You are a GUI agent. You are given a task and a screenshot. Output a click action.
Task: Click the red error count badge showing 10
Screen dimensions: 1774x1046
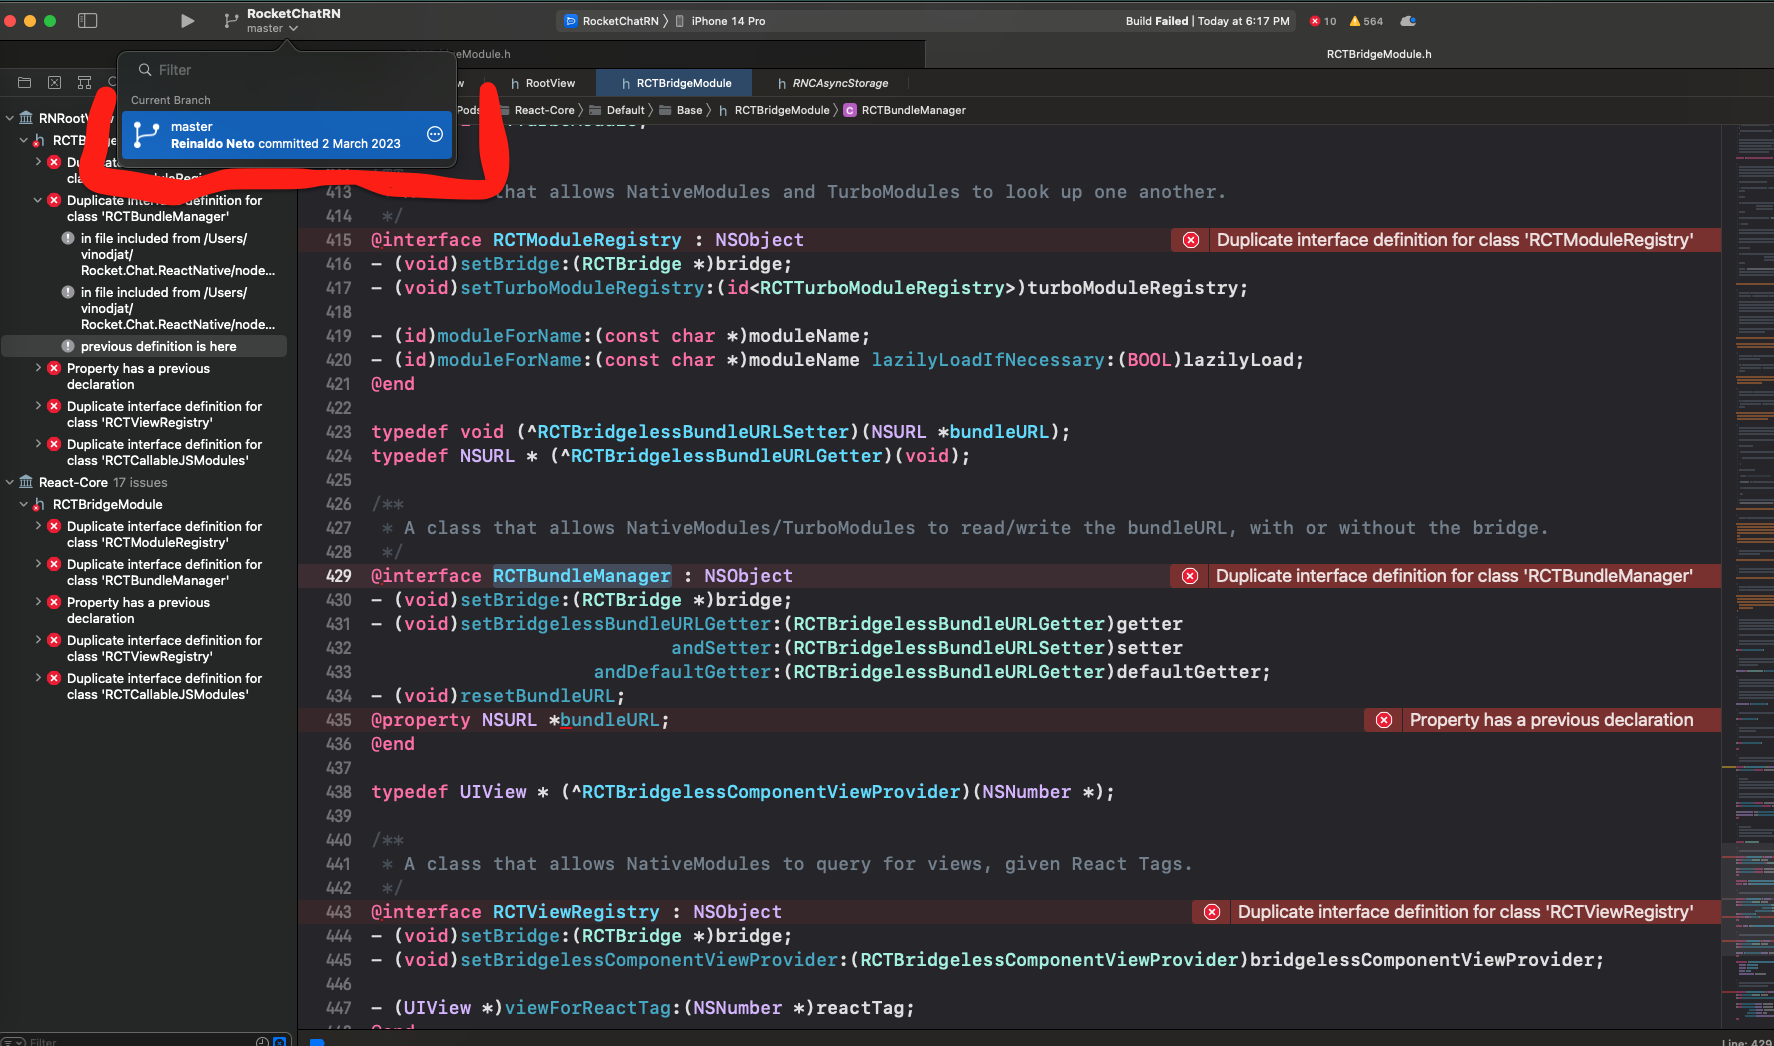tap(1322, 21)
